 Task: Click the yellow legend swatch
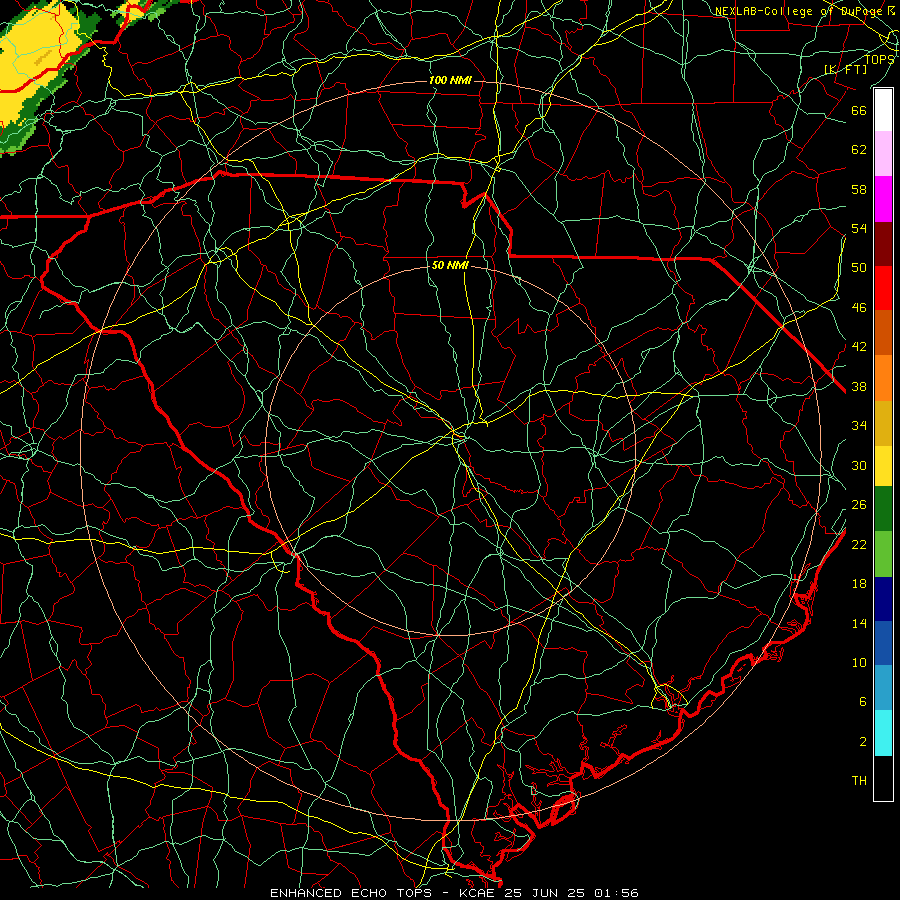point(883,465)
